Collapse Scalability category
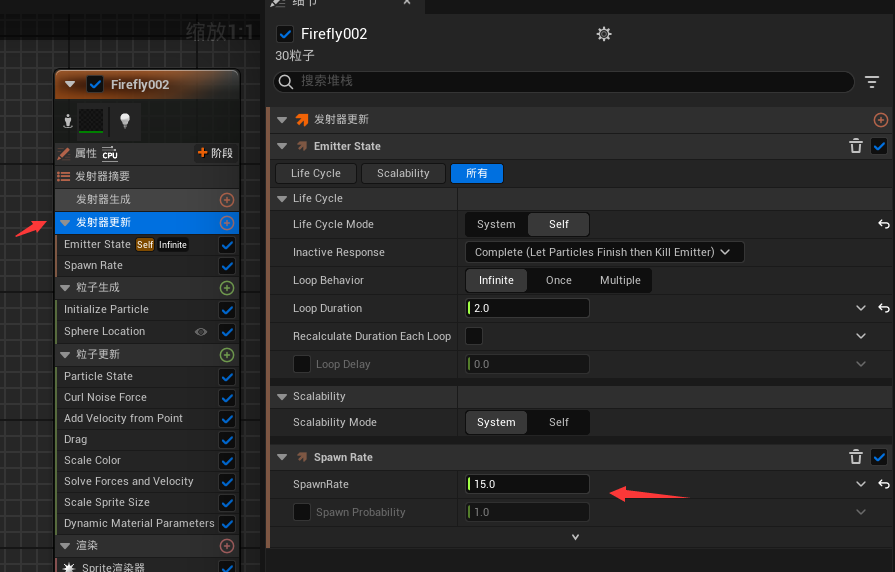This screenshot has height=572, width=895. coord(281,397)
